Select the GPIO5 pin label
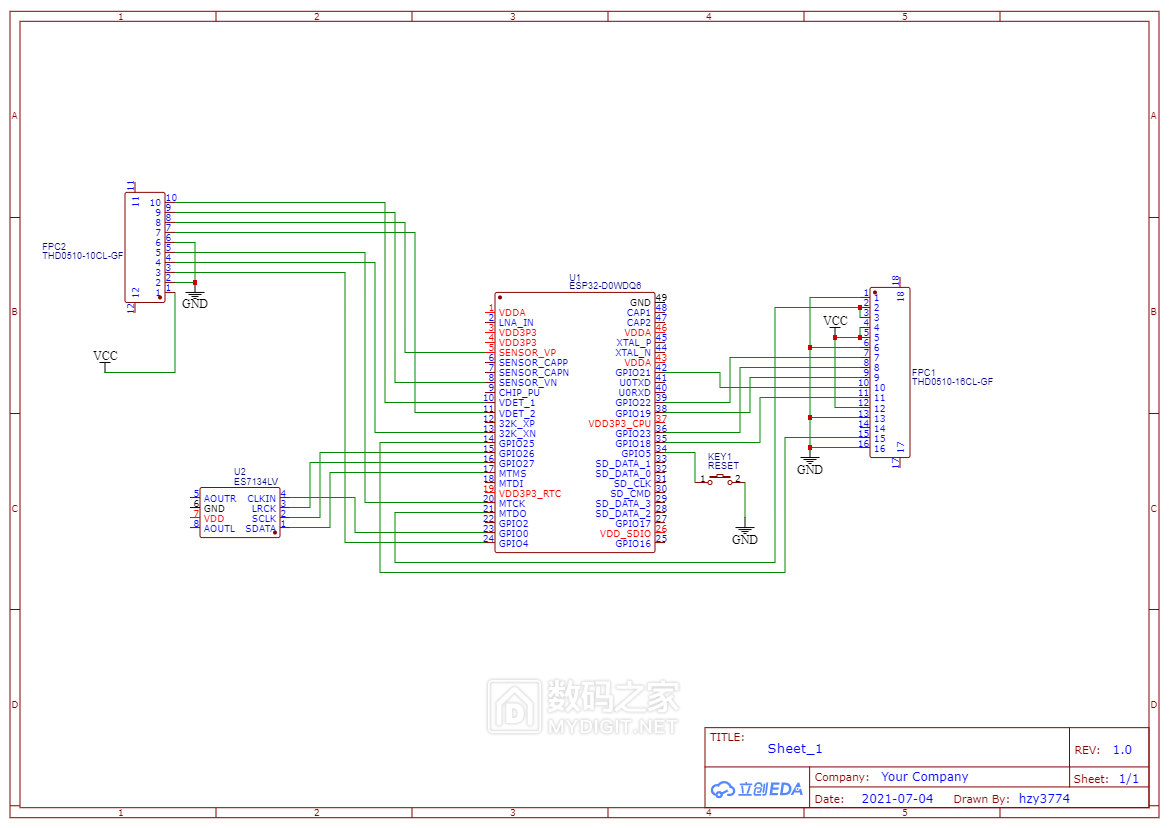Viewport: 1169px width, 828px height. (636, 453)
